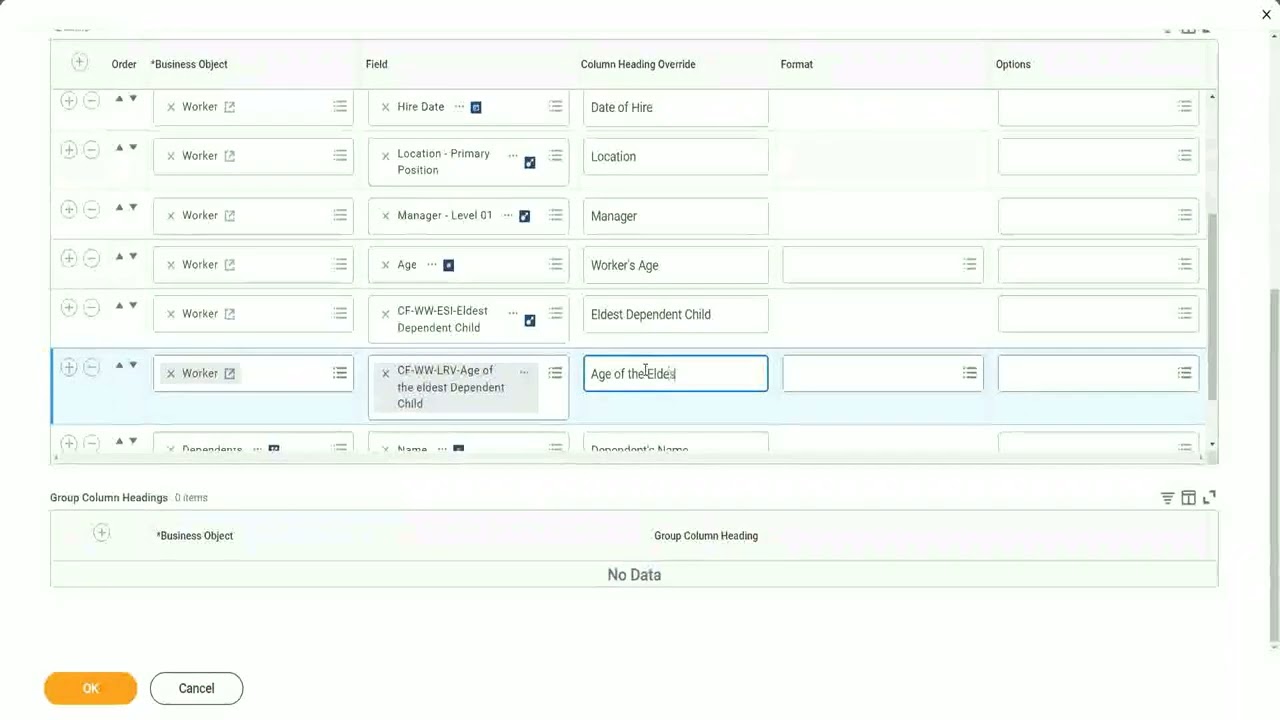This screenshot has height=720, width=1280.
Task: Edit the Manager column heading override
Action: click(676, 216)
